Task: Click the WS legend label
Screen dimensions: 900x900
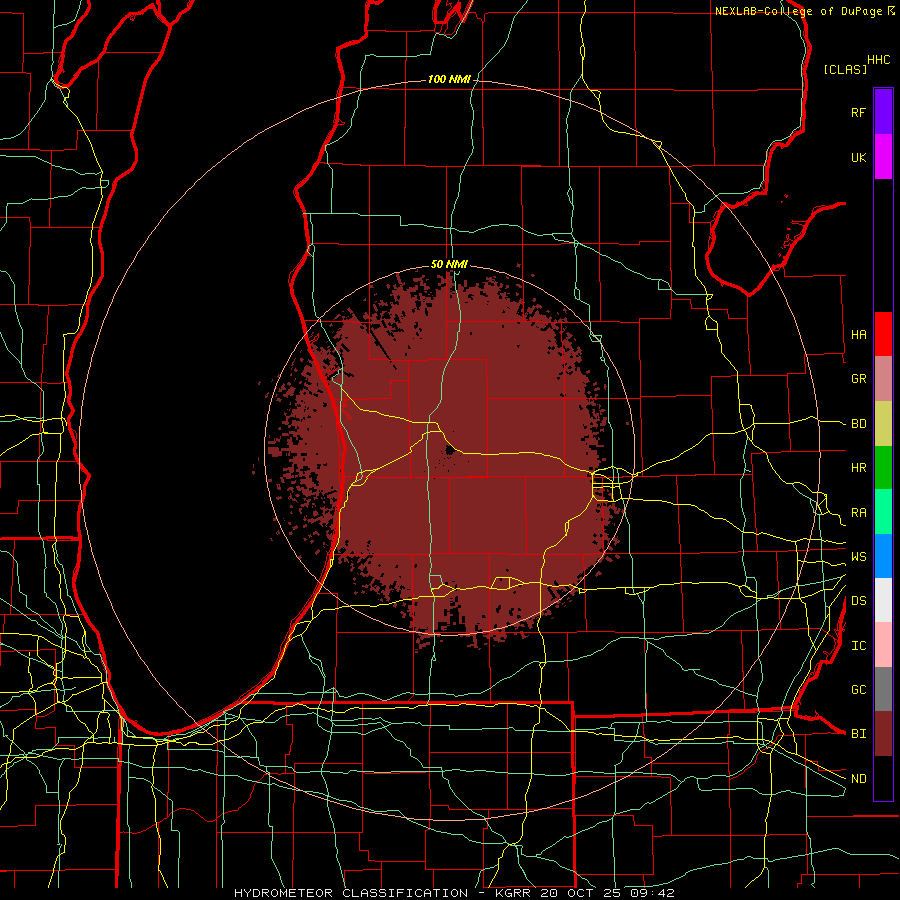Action: 859,556
